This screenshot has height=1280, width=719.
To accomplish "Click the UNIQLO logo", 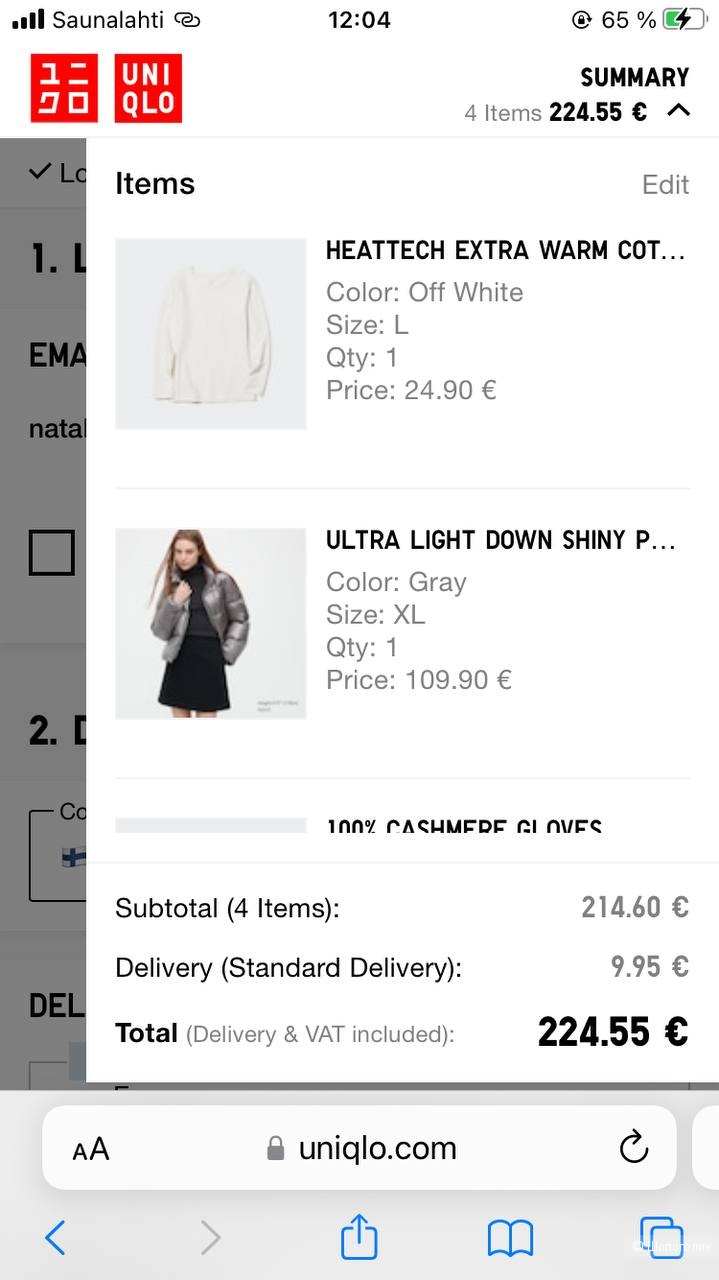I will point(107,88).
